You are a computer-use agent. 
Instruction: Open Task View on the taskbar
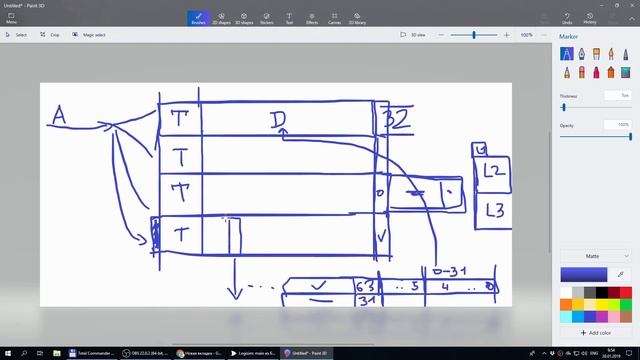[x=40, y=353]
